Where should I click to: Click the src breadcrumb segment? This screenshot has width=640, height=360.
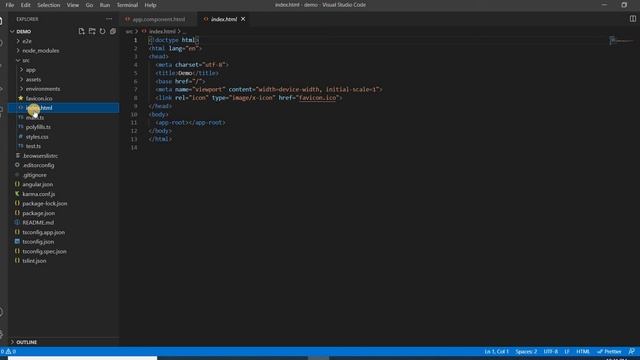(x=129, y=31)
